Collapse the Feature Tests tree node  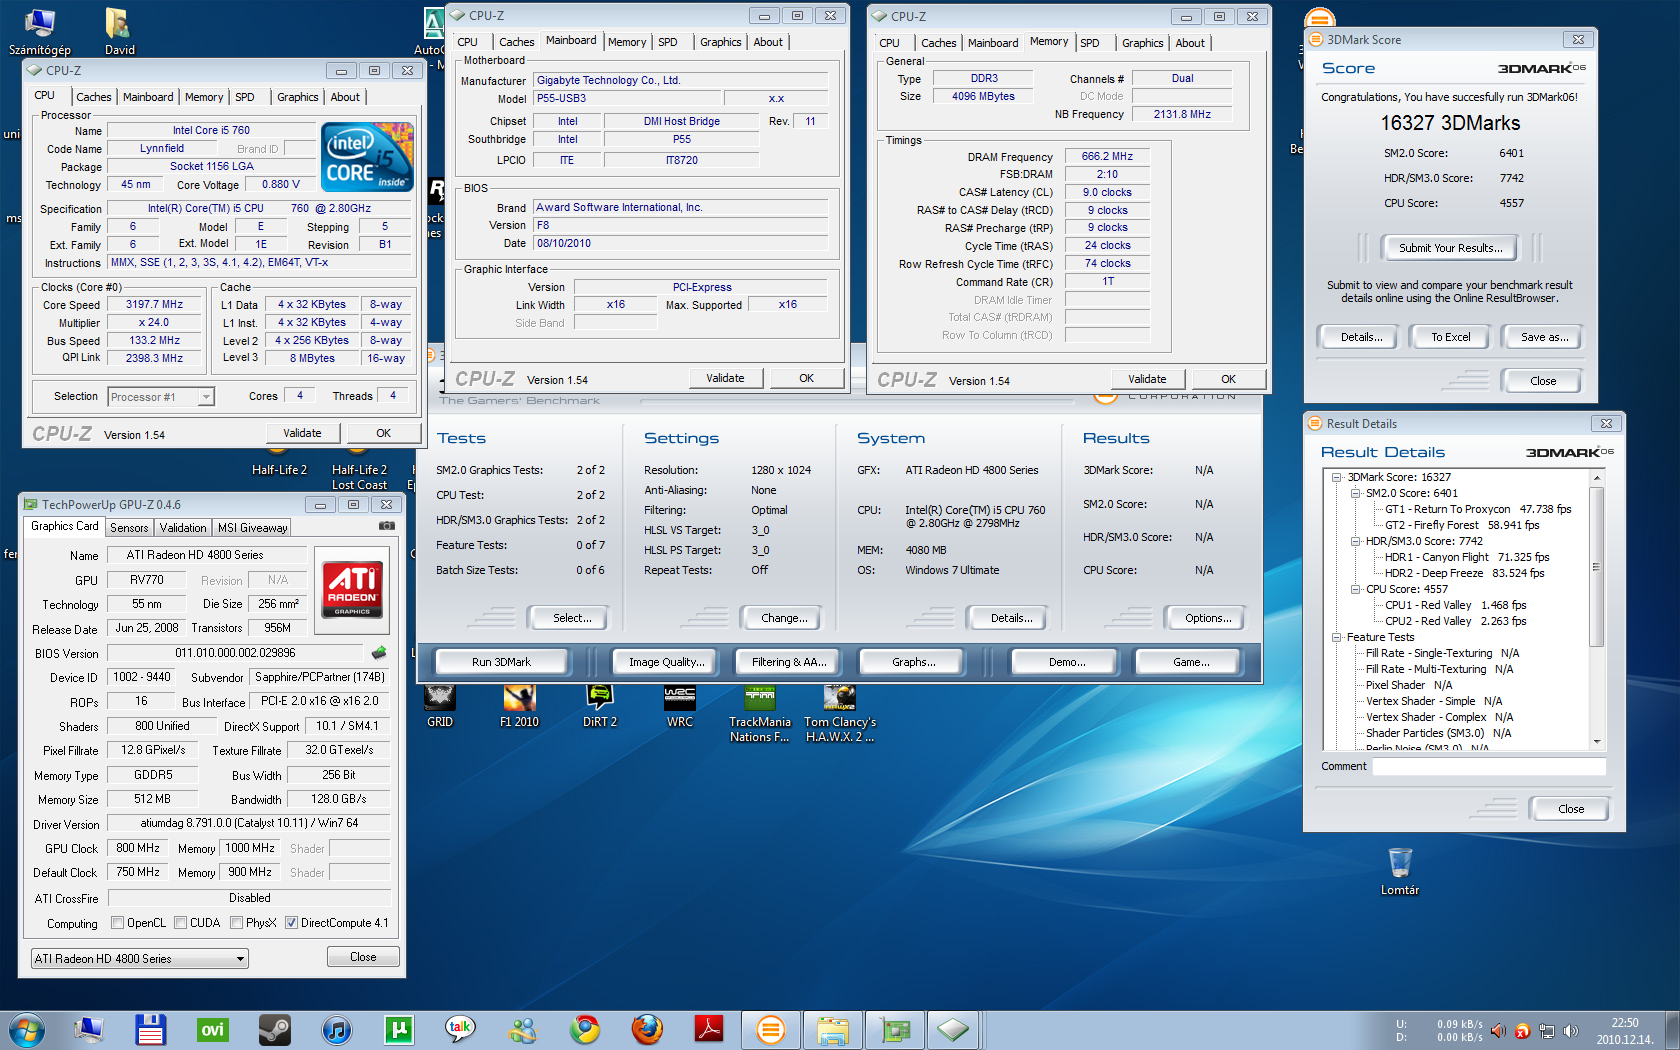(x=1337, y=637)
